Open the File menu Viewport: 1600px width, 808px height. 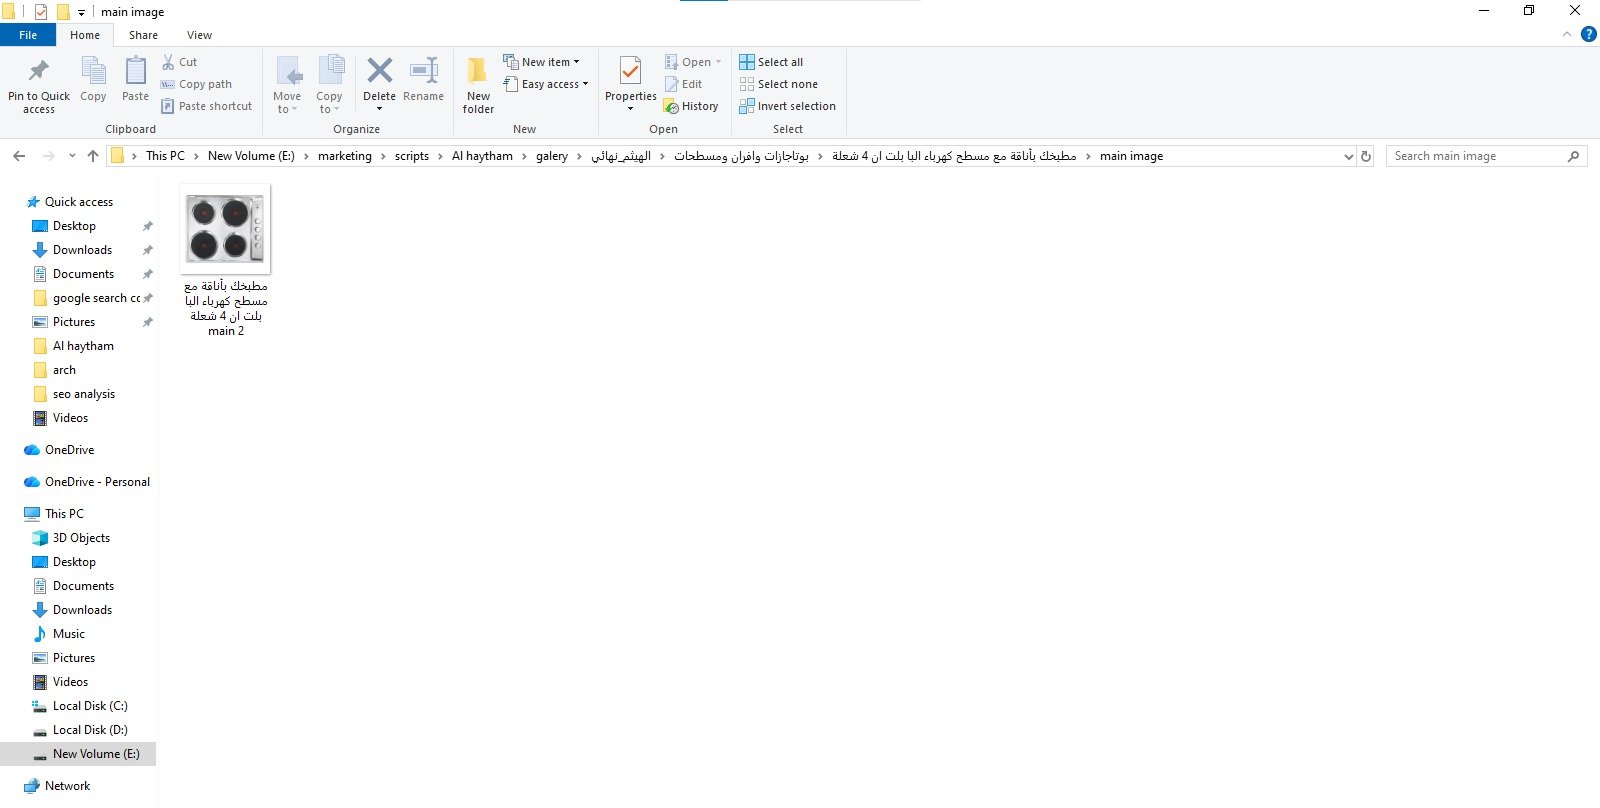pyautogui.click(x=28, y=35)
